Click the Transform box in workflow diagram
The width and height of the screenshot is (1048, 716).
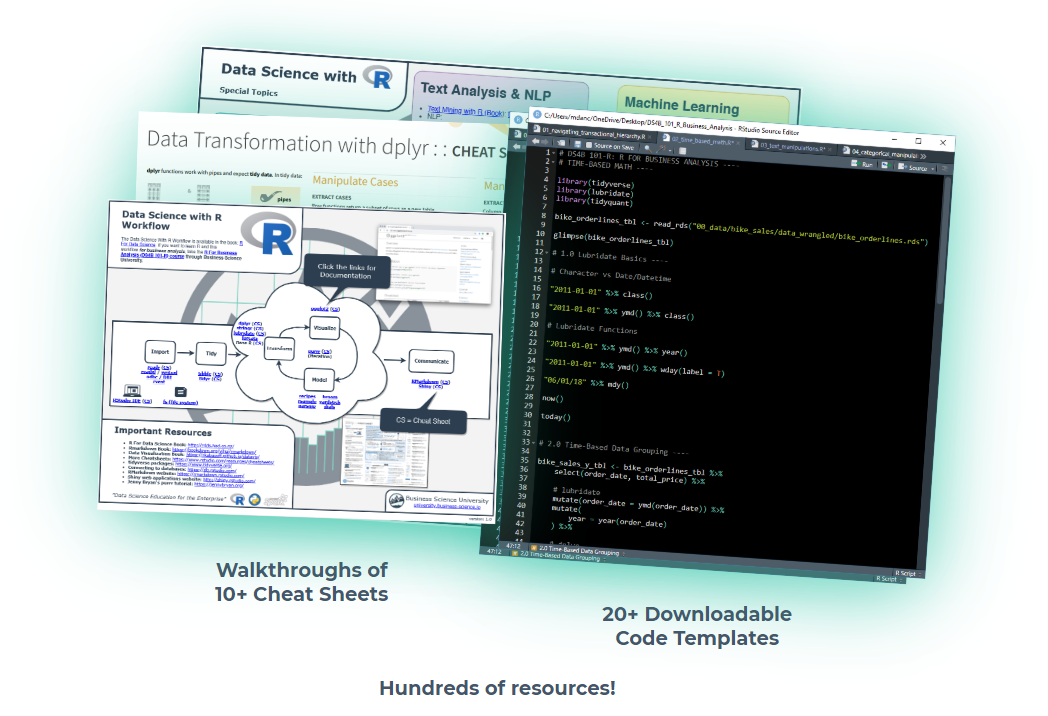279,348
